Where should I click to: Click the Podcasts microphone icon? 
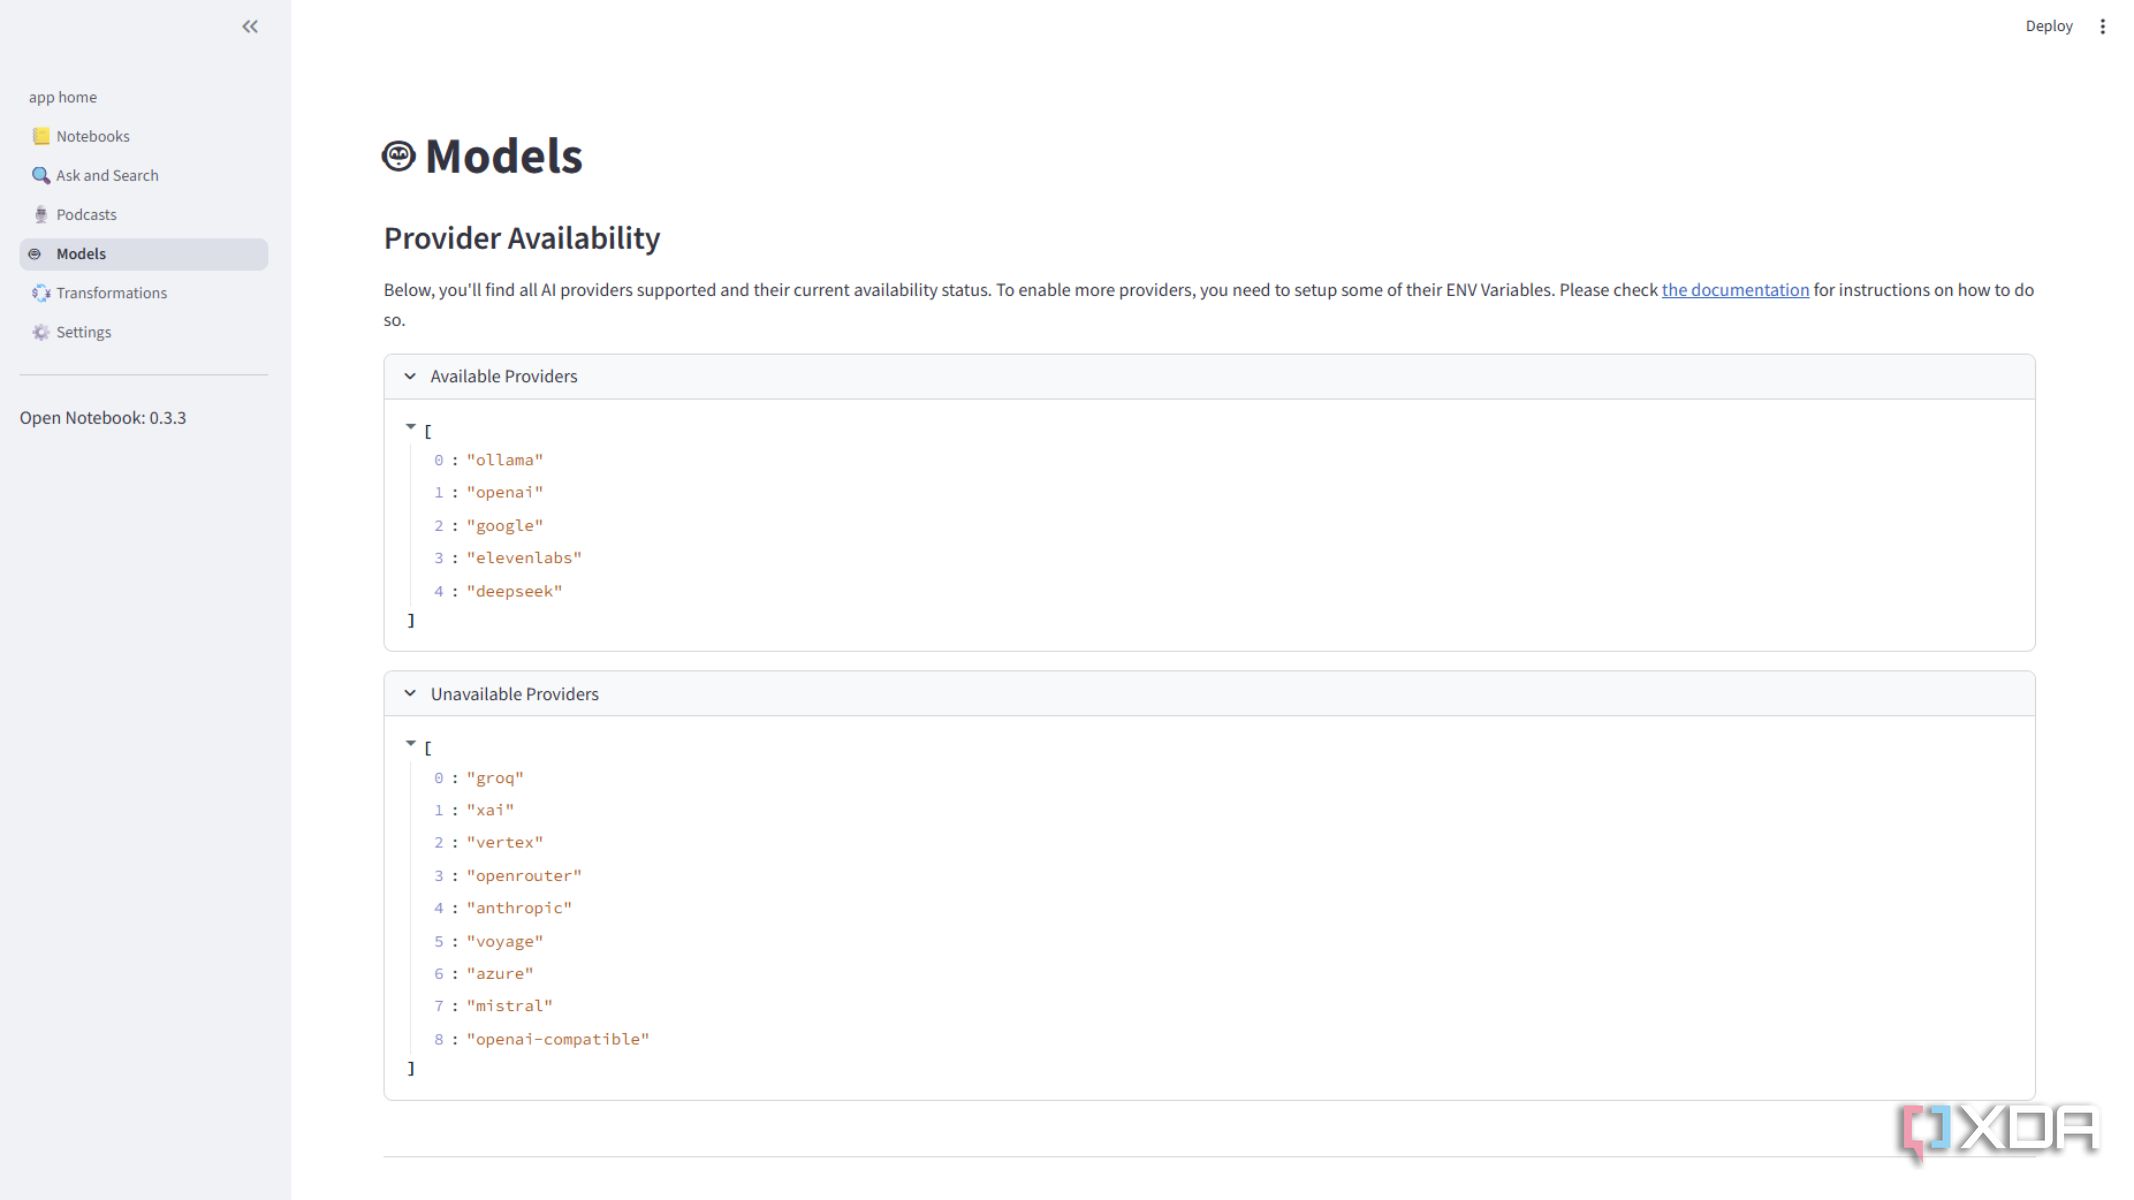coord(41,214)
